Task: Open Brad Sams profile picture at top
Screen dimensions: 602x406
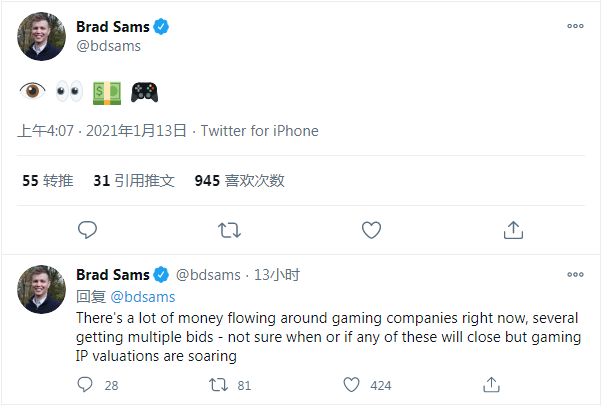Action: (42, 37)
